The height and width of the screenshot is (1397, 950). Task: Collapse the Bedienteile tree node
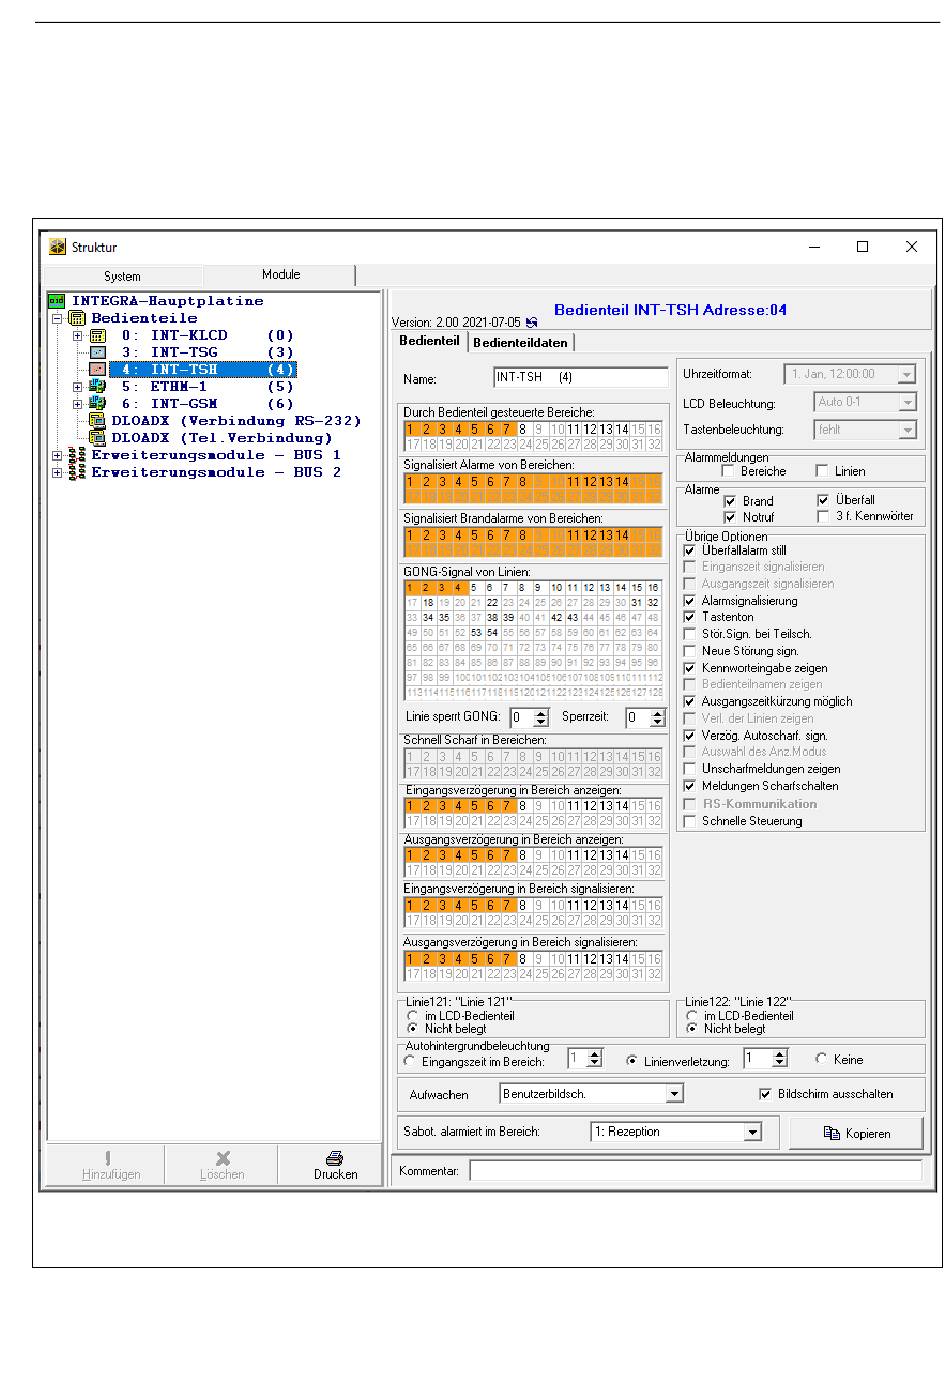[57, 318]
